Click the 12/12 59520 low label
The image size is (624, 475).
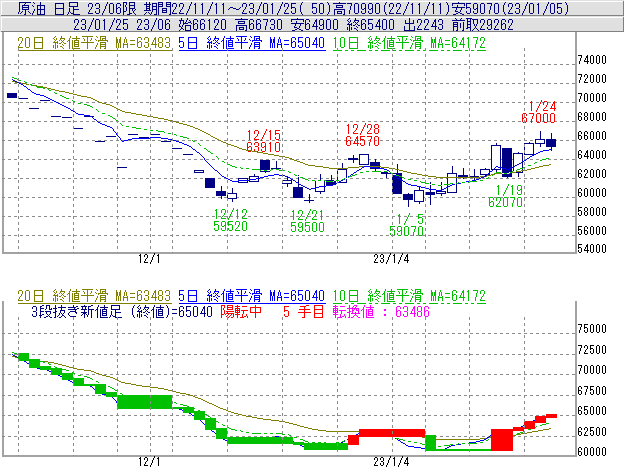click(230, 220)
